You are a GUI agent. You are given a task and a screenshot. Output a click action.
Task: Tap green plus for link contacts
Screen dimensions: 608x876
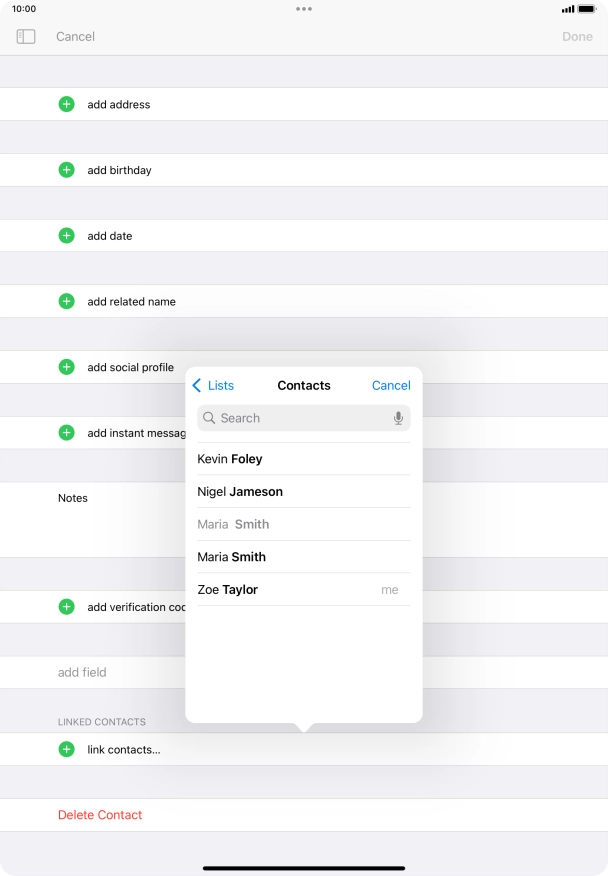point(66,749)
